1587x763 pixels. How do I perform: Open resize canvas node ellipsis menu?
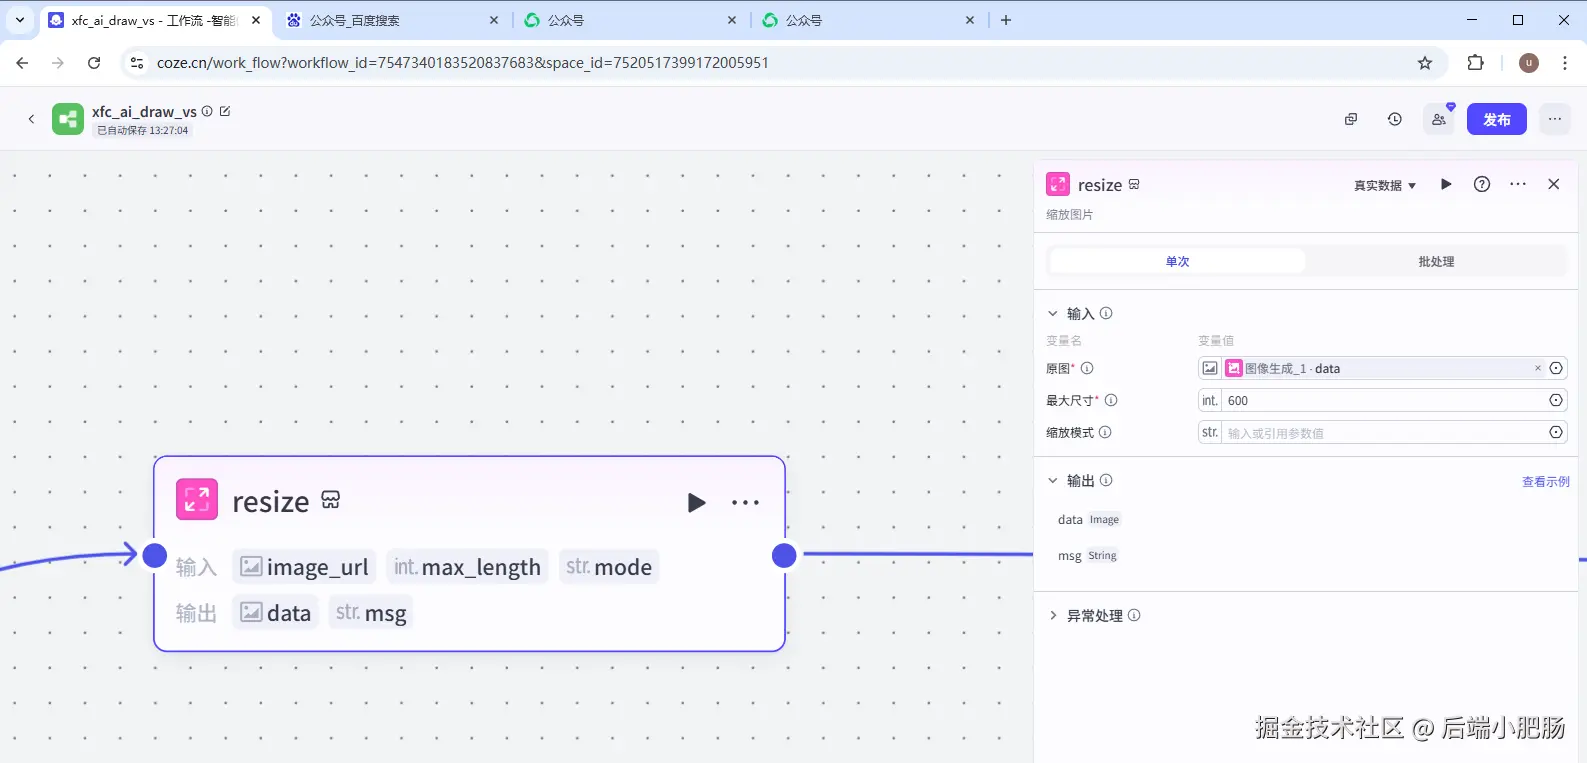[745, 502]
